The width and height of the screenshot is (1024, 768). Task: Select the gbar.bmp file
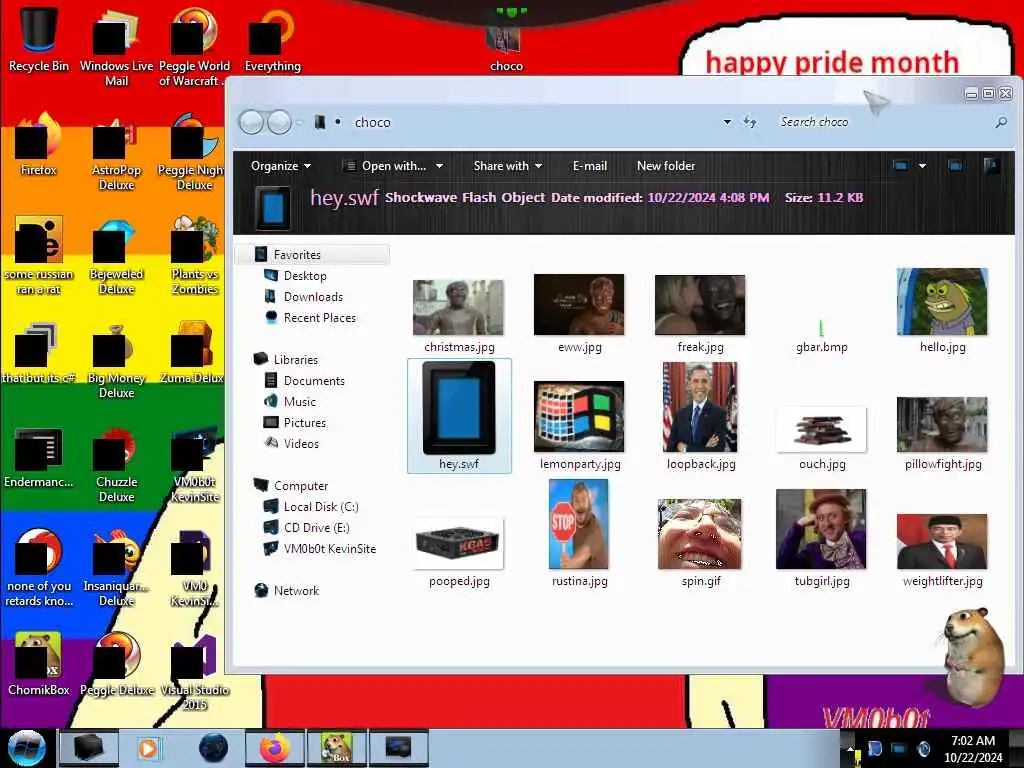[x=822, y=336]
